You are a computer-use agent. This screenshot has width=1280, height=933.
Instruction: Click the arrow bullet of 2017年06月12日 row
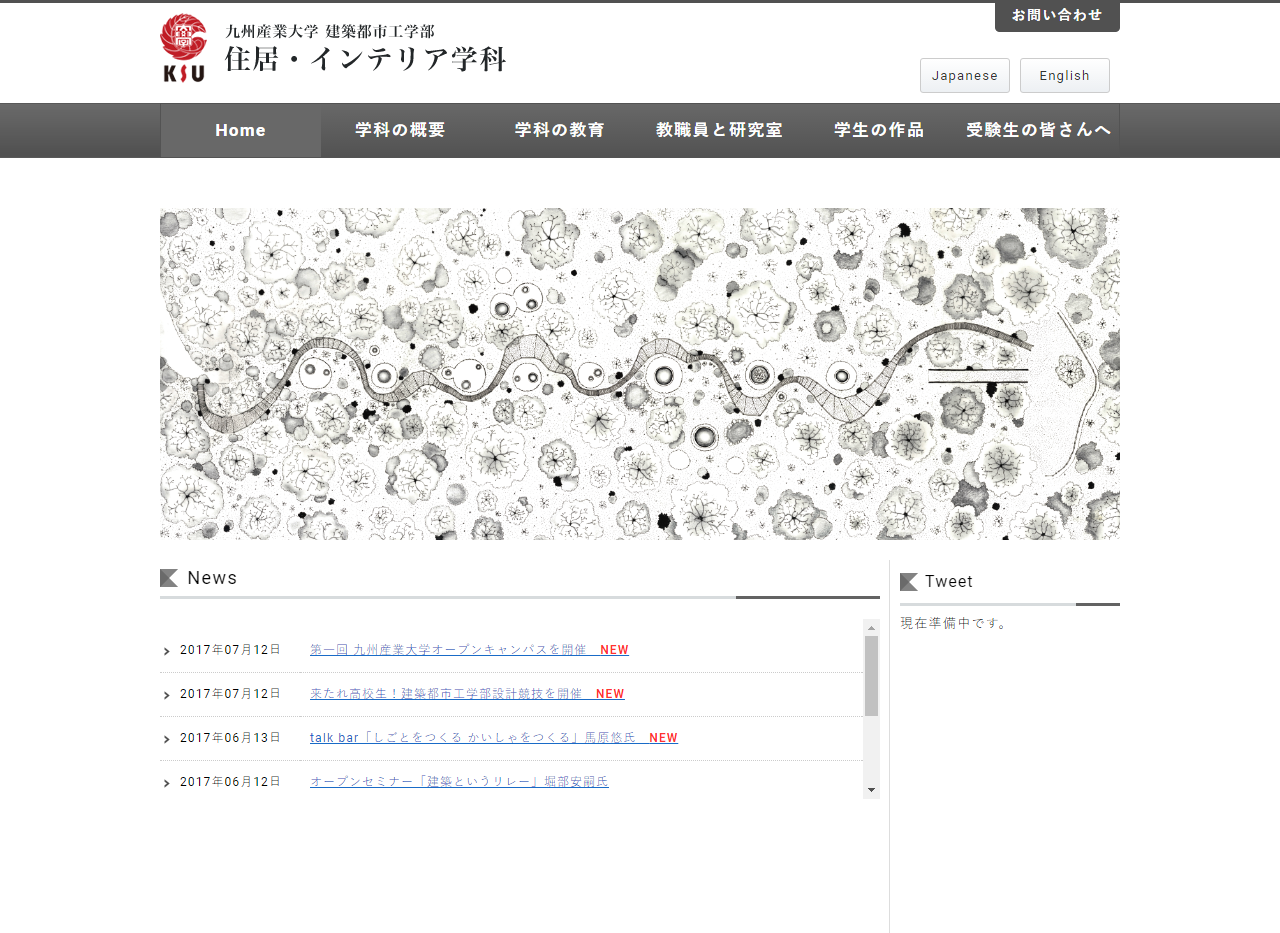166,783
